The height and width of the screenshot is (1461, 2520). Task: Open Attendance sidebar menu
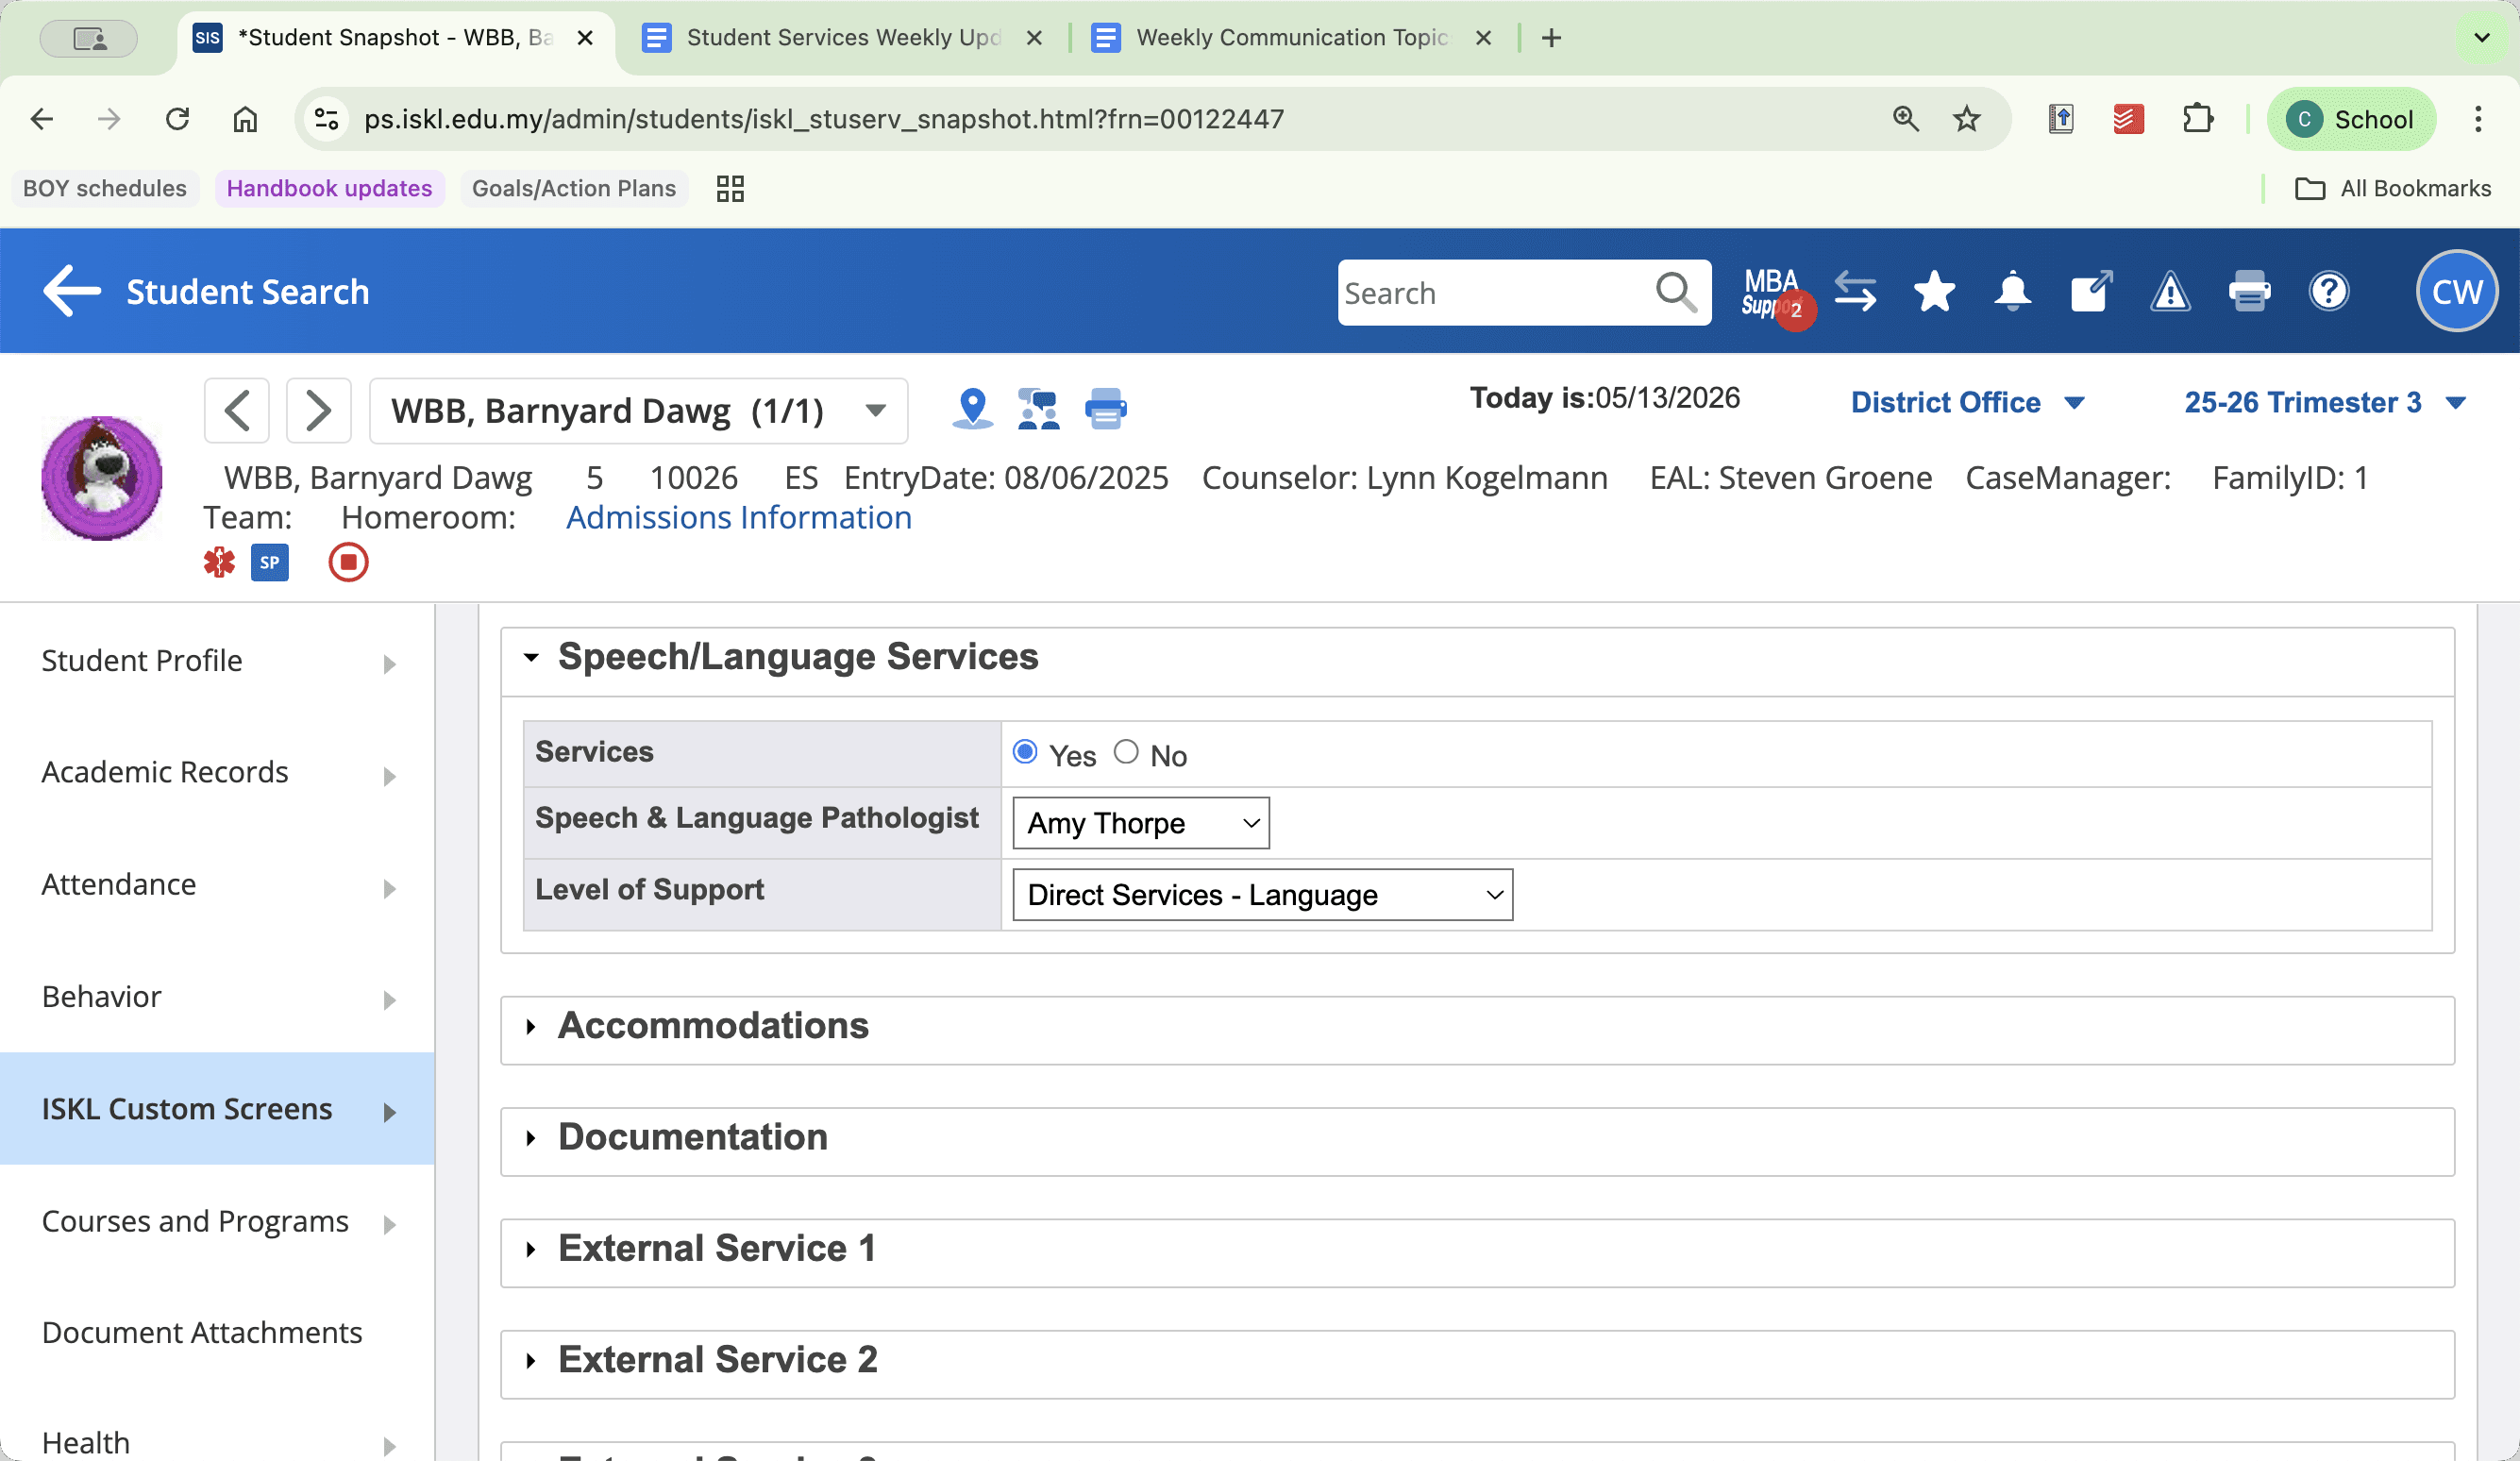click(x=218, y=885)
